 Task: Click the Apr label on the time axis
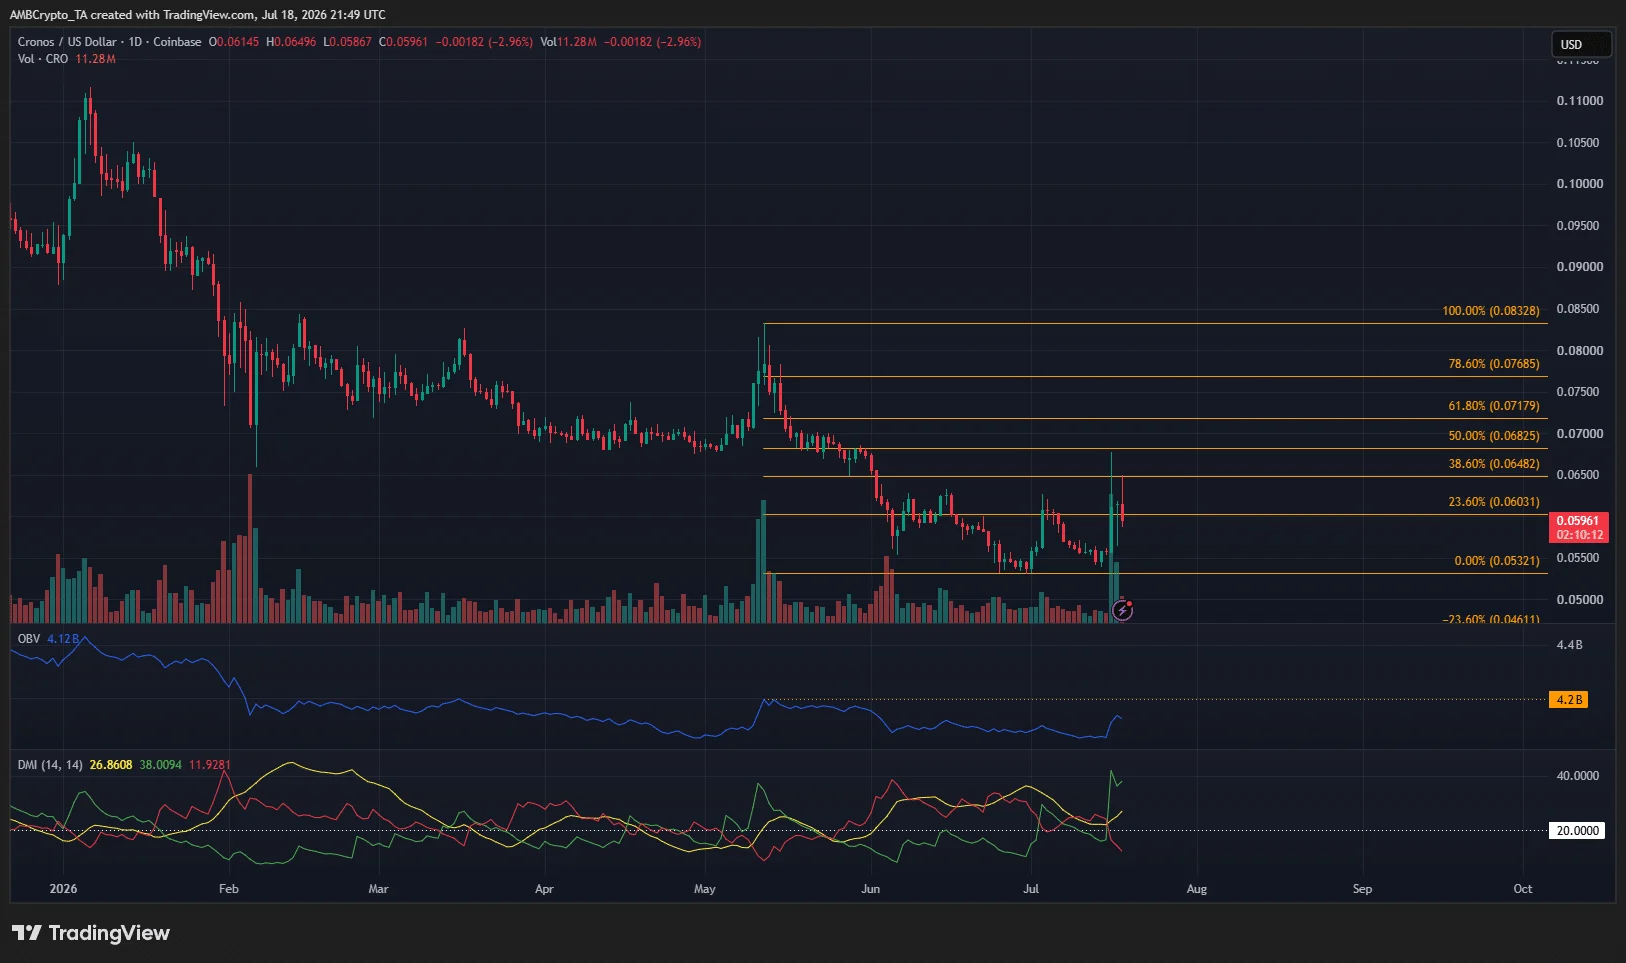[x=544, y=889]
